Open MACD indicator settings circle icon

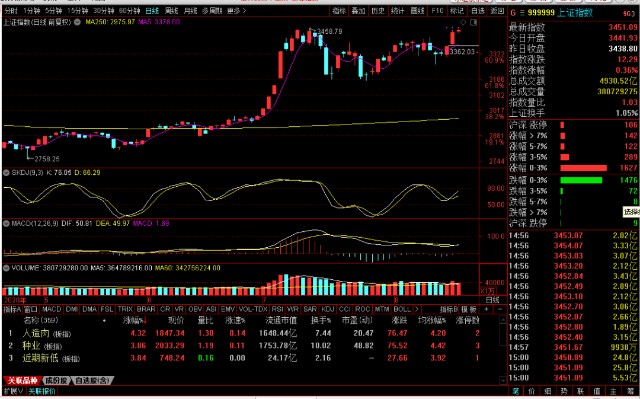coord(6,224)
